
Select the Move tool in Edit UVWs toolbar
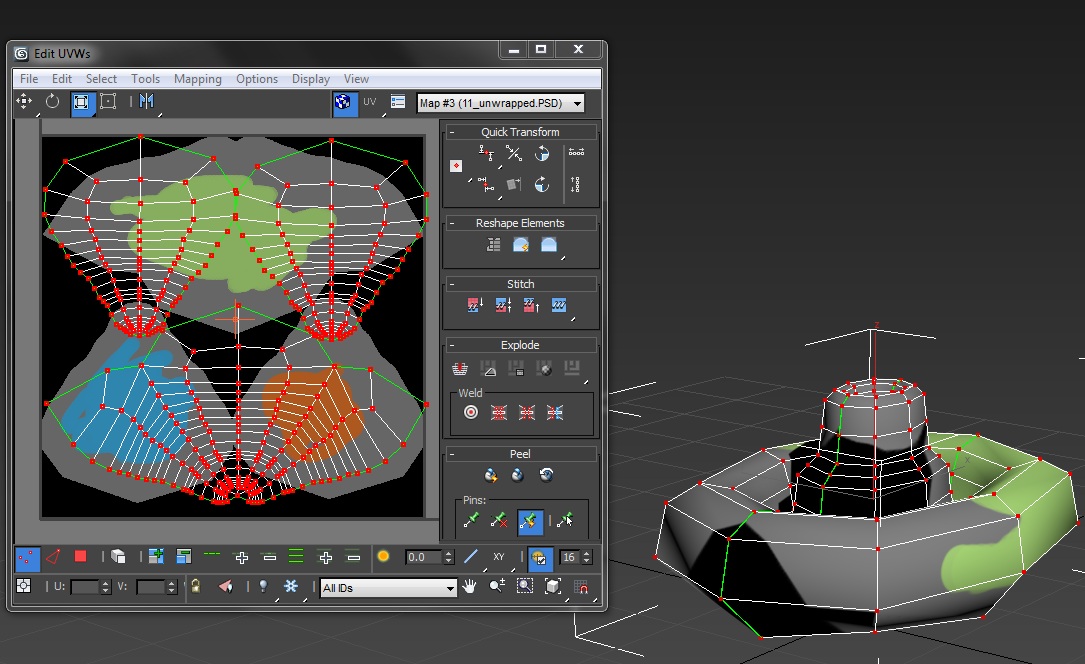pos(24,102)
